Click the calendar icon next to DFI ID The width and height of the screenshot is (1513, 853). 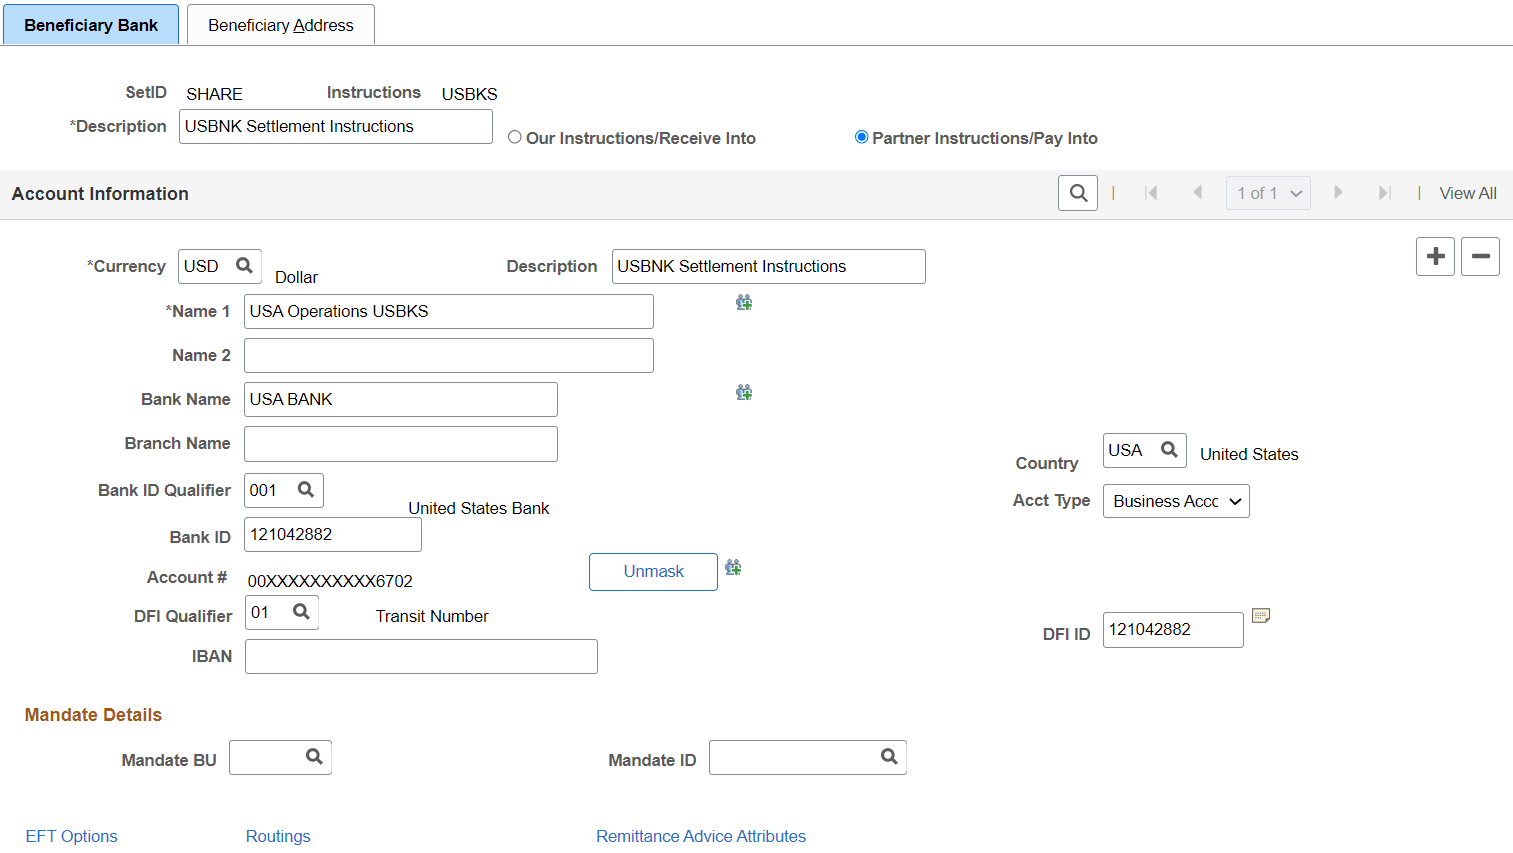[x=1261, y=617]
